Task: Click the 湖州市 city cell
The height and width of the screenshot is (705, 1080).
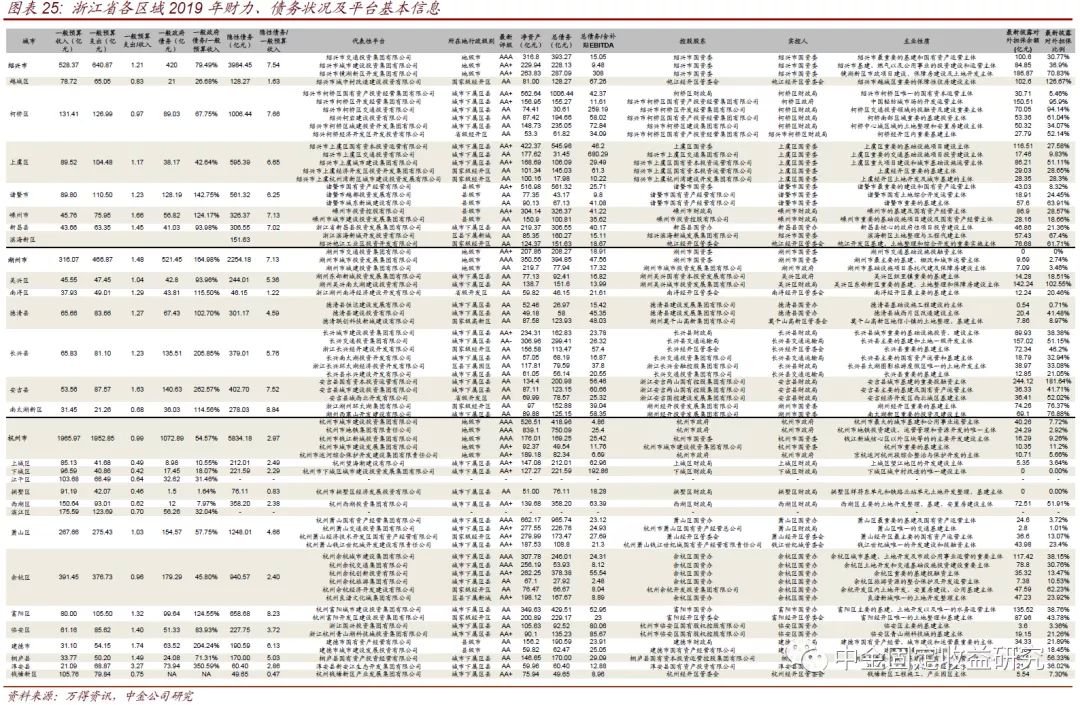Action: 18,260
